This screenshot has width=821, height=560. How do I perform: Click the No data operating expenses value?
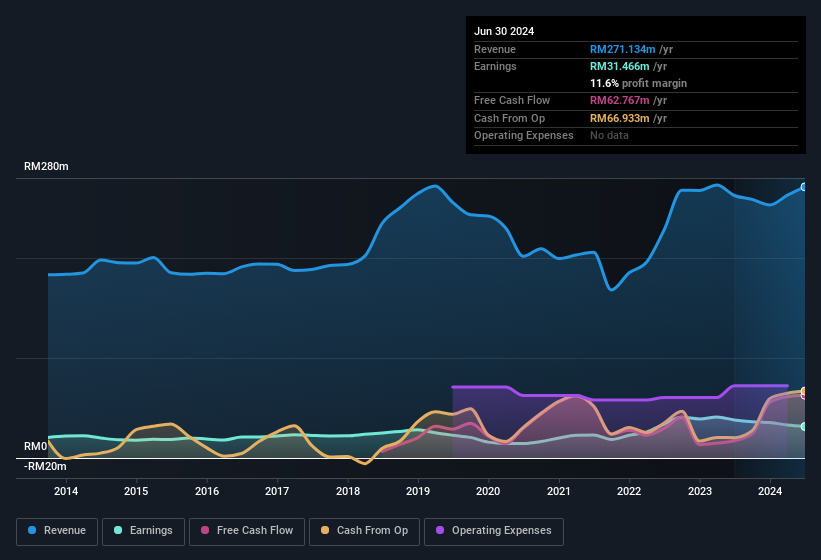(609, 136)
